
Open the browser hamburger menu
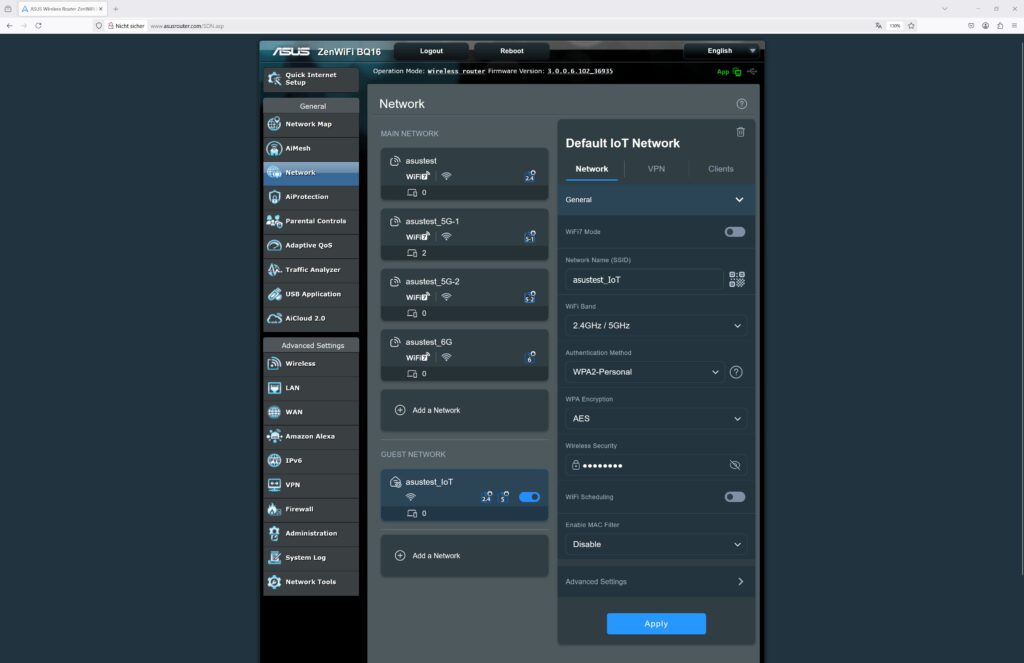click(x=1014, y=25)
